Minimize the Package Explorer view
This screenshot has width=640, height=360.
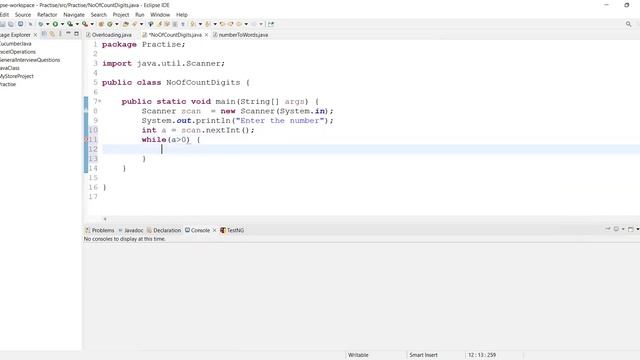point(68,34)
